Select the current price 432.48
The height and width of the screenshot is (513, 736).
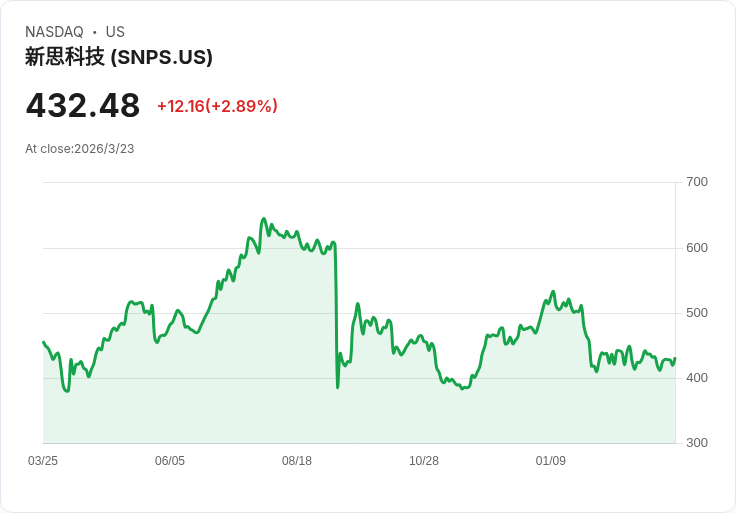pyautogui.click(x=83, y=105)
